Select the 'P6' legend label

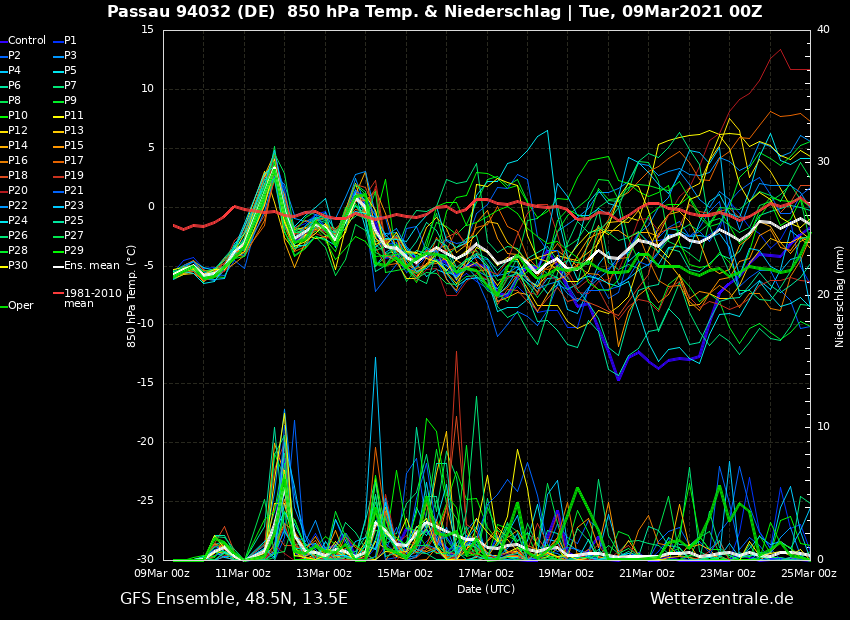point(14,86)
